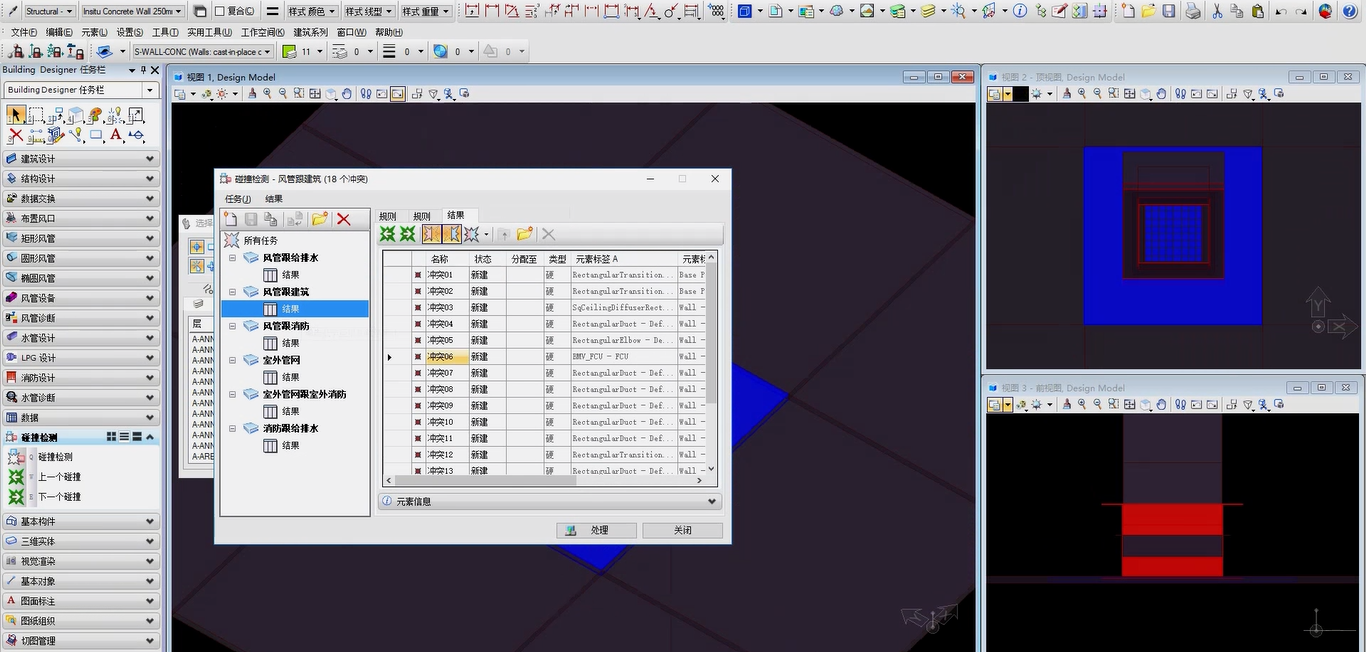
Task: Click the print icon in top toolbar
Action: (1193, 11)
